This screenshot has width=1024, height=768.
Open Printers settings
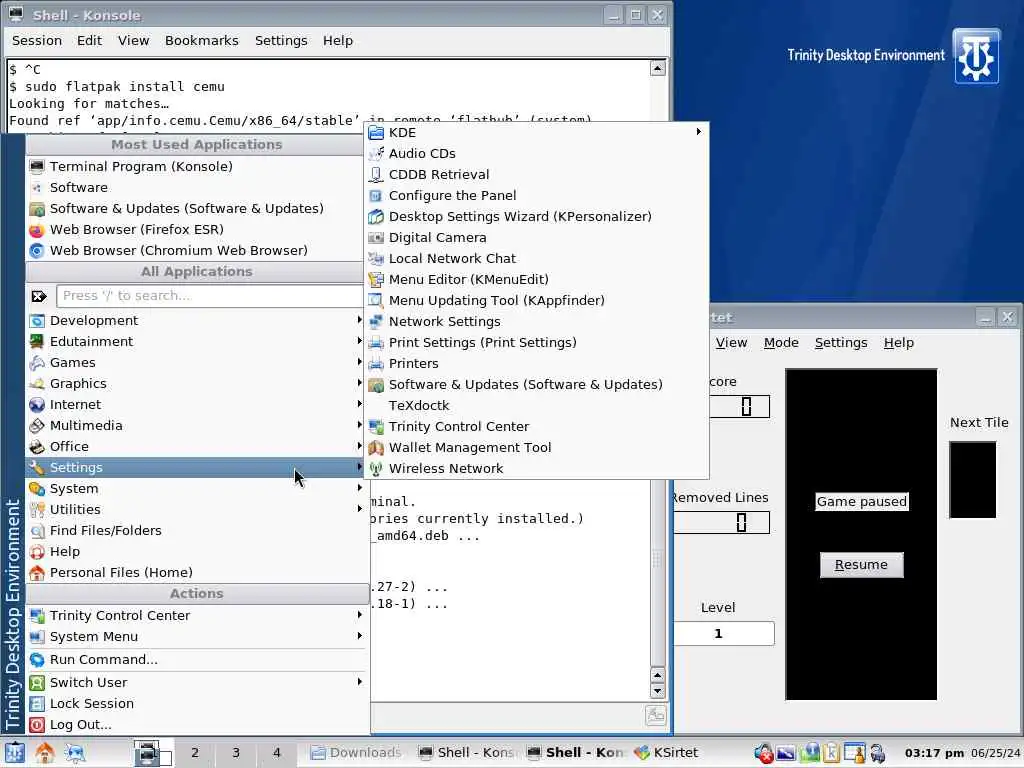(x=537, y=363)
